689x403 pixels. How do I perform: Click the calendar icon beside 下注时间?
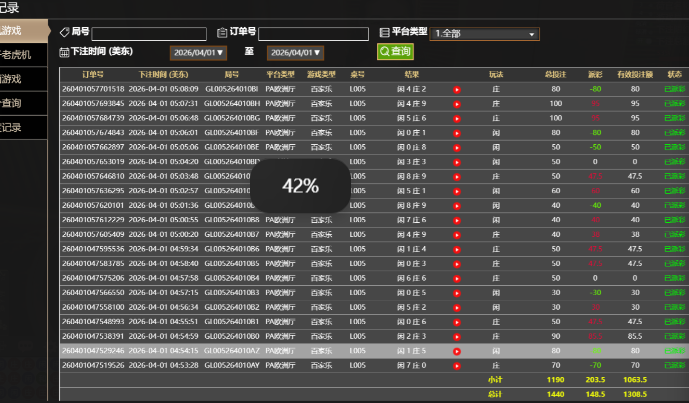coord(65,51)
